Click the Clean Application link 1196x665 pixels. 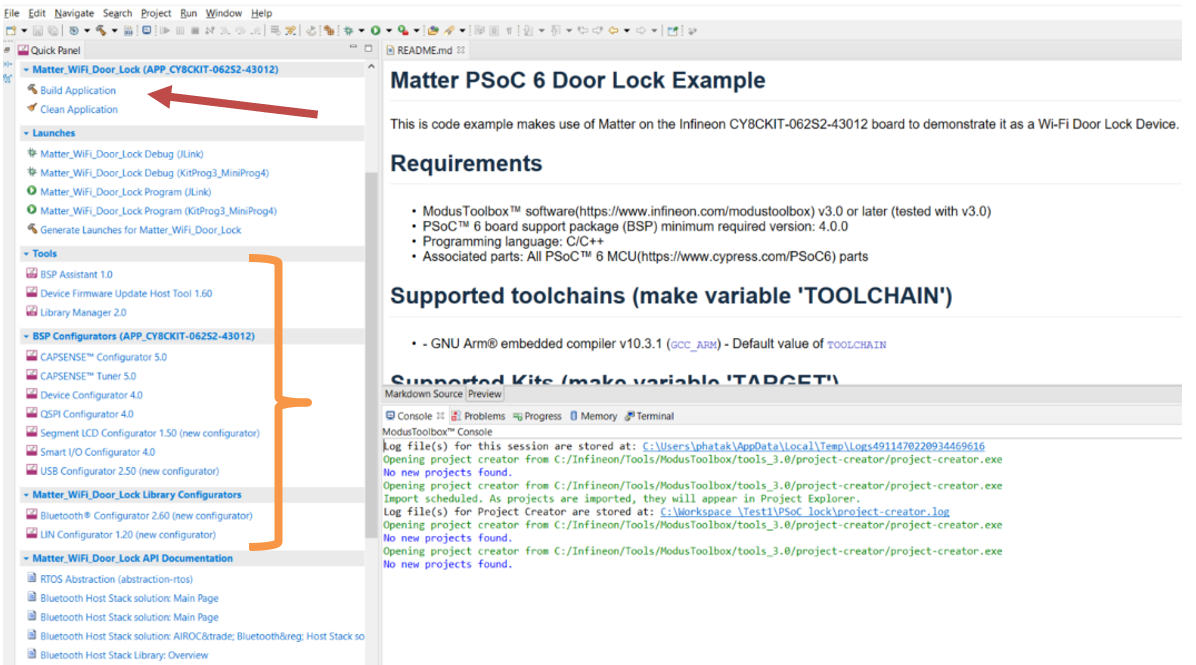[x=79, y=109]
